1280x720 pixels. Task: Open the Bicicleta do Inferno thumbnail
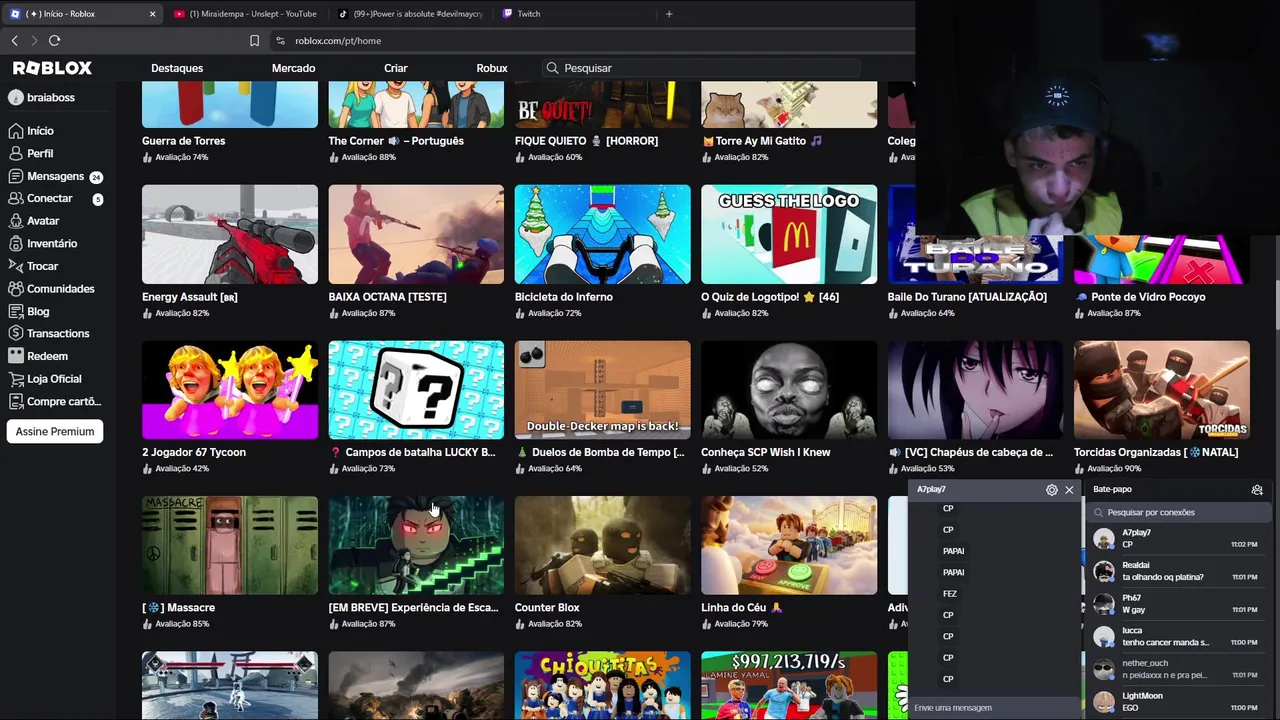[602, 234]
